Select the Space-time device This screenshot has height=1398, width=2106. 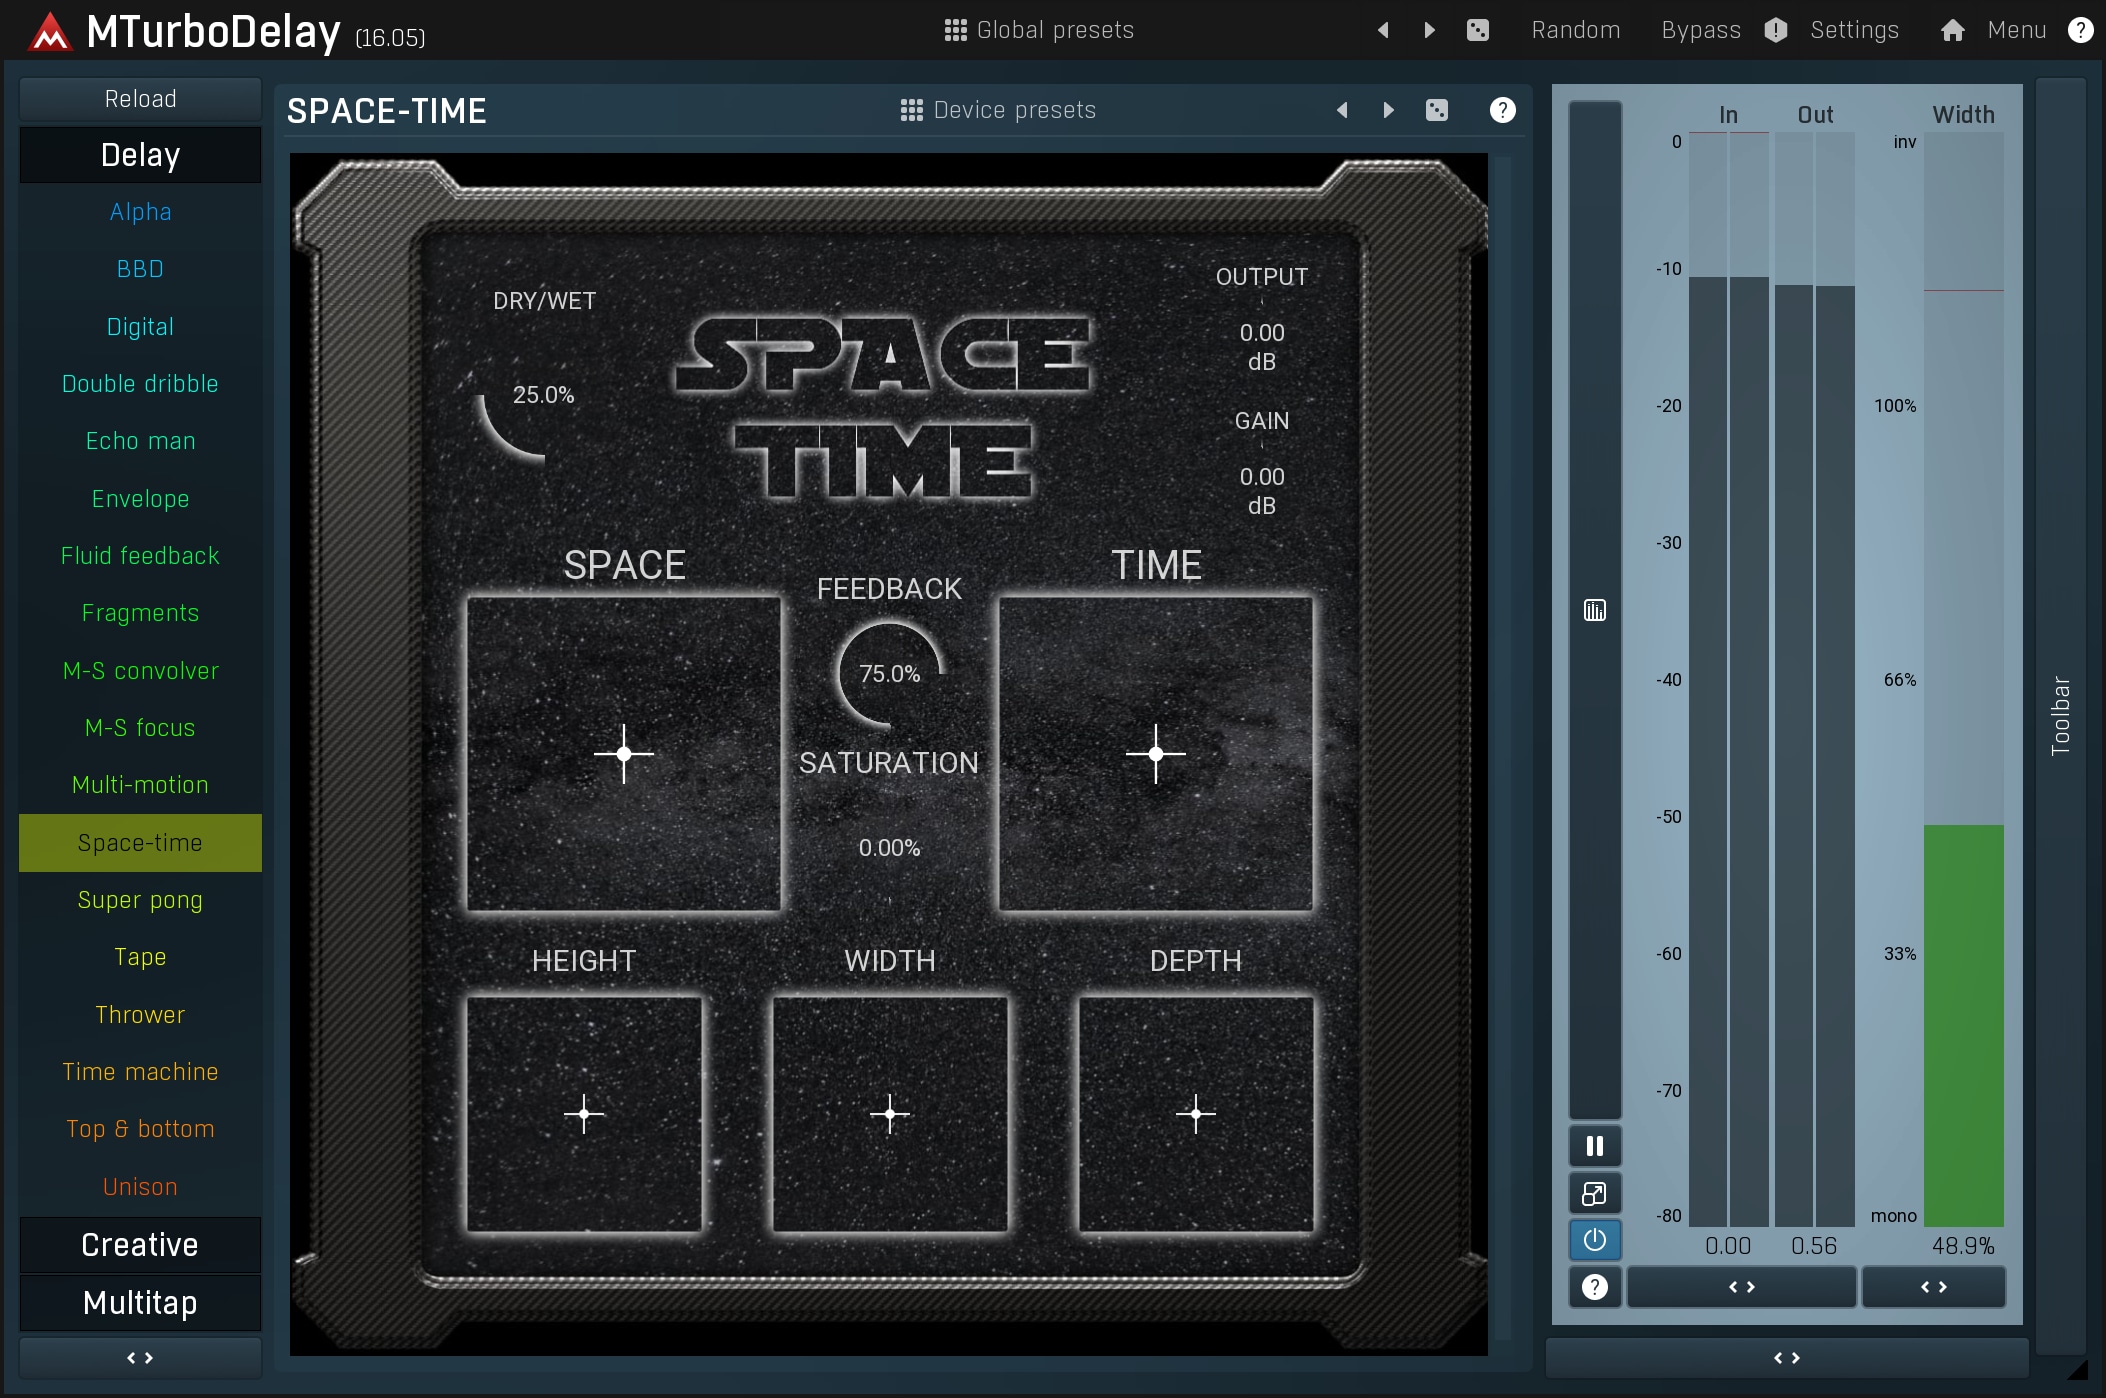pos(140,843)
